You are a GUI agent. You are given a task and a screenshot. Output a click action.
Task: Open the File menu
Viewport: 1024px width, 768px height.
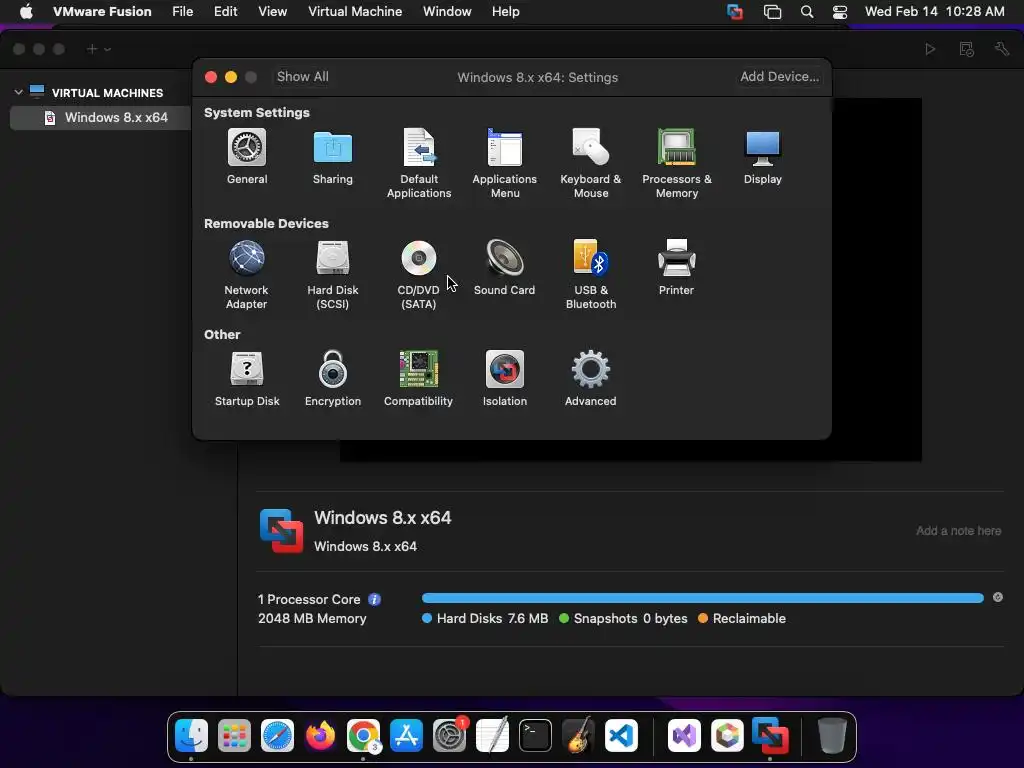click(x=182, y=11)
